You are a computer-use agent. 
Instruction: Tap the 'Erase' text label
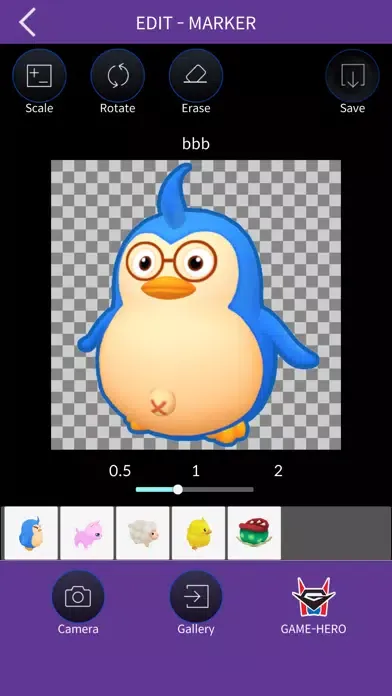(x=196, y=108)
